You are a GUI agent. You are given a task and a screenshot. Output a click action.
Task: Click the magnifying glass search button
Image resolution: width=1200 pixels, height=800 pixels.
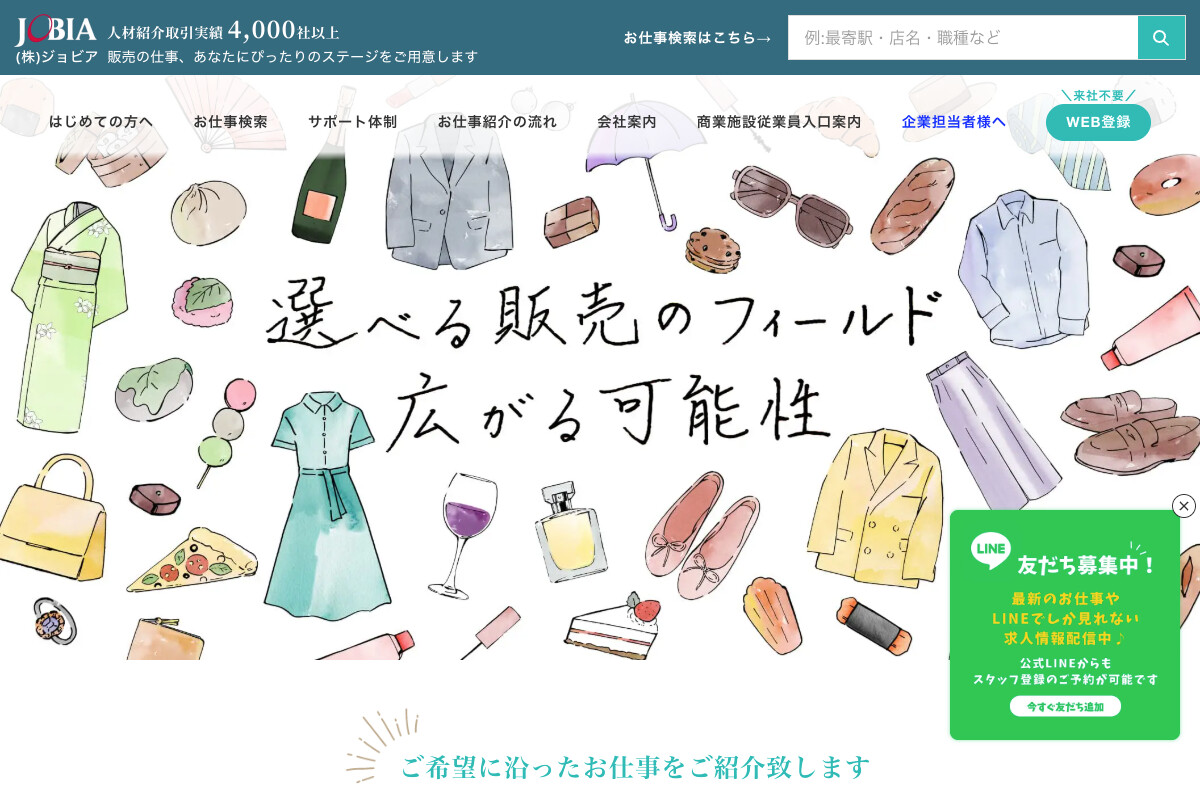(1161, 38)
